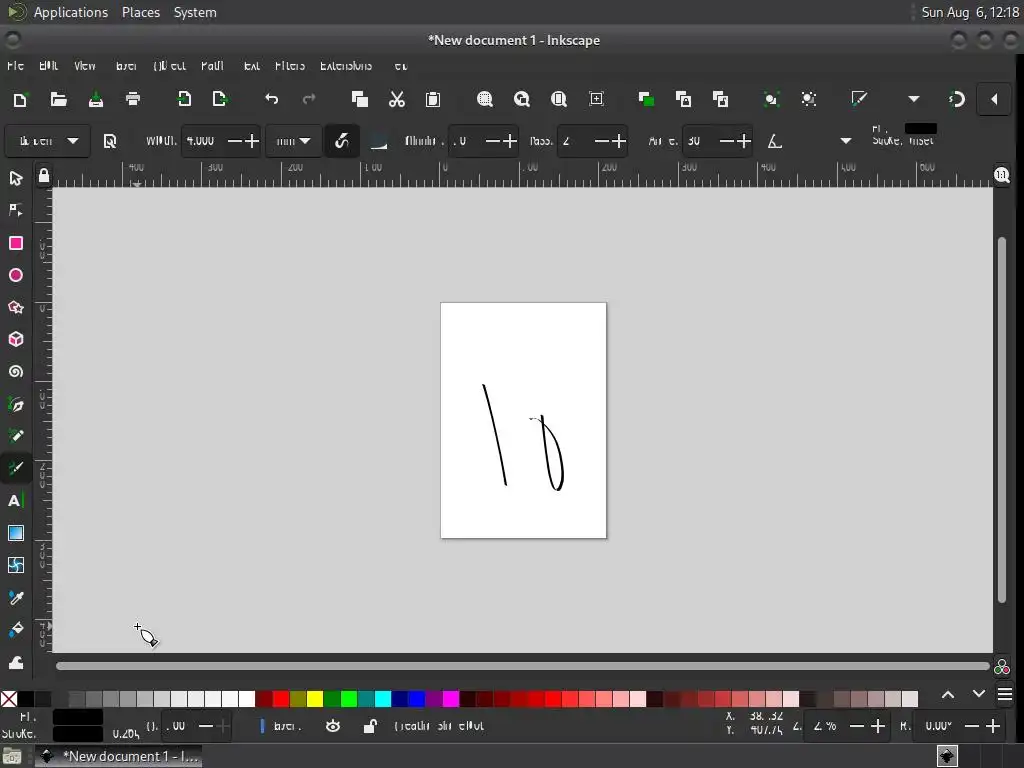This screenshot has height=768, width=1024.
Task: Open the Extensions menu
Action: [x=346, y=66]
